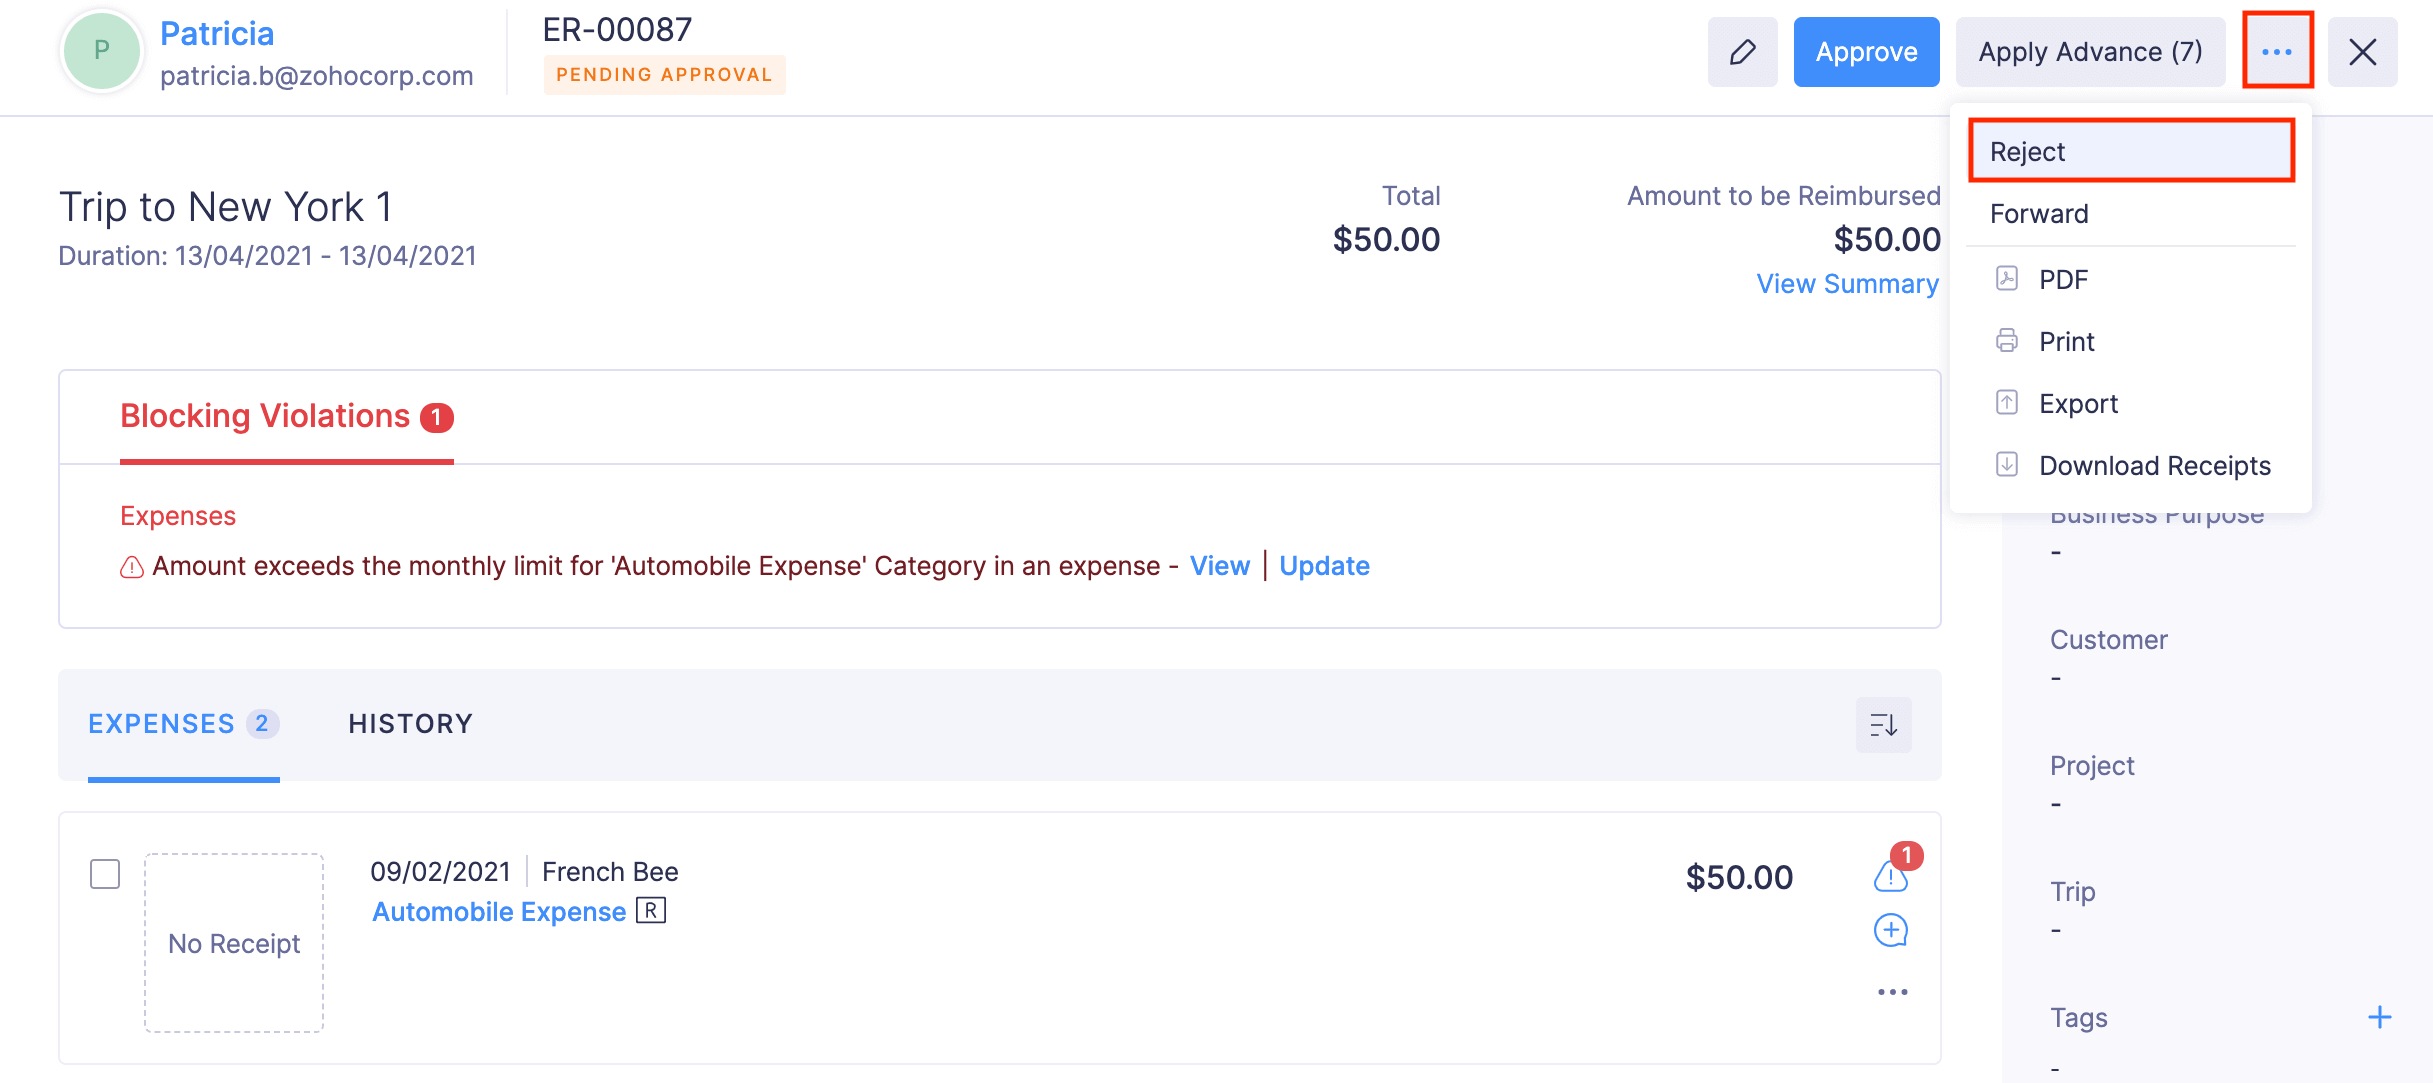Image resolution: width=2433 pixels, height=1083 pixels.
Task: Click Download Receipts menu option
Action: click(2154, 466)
